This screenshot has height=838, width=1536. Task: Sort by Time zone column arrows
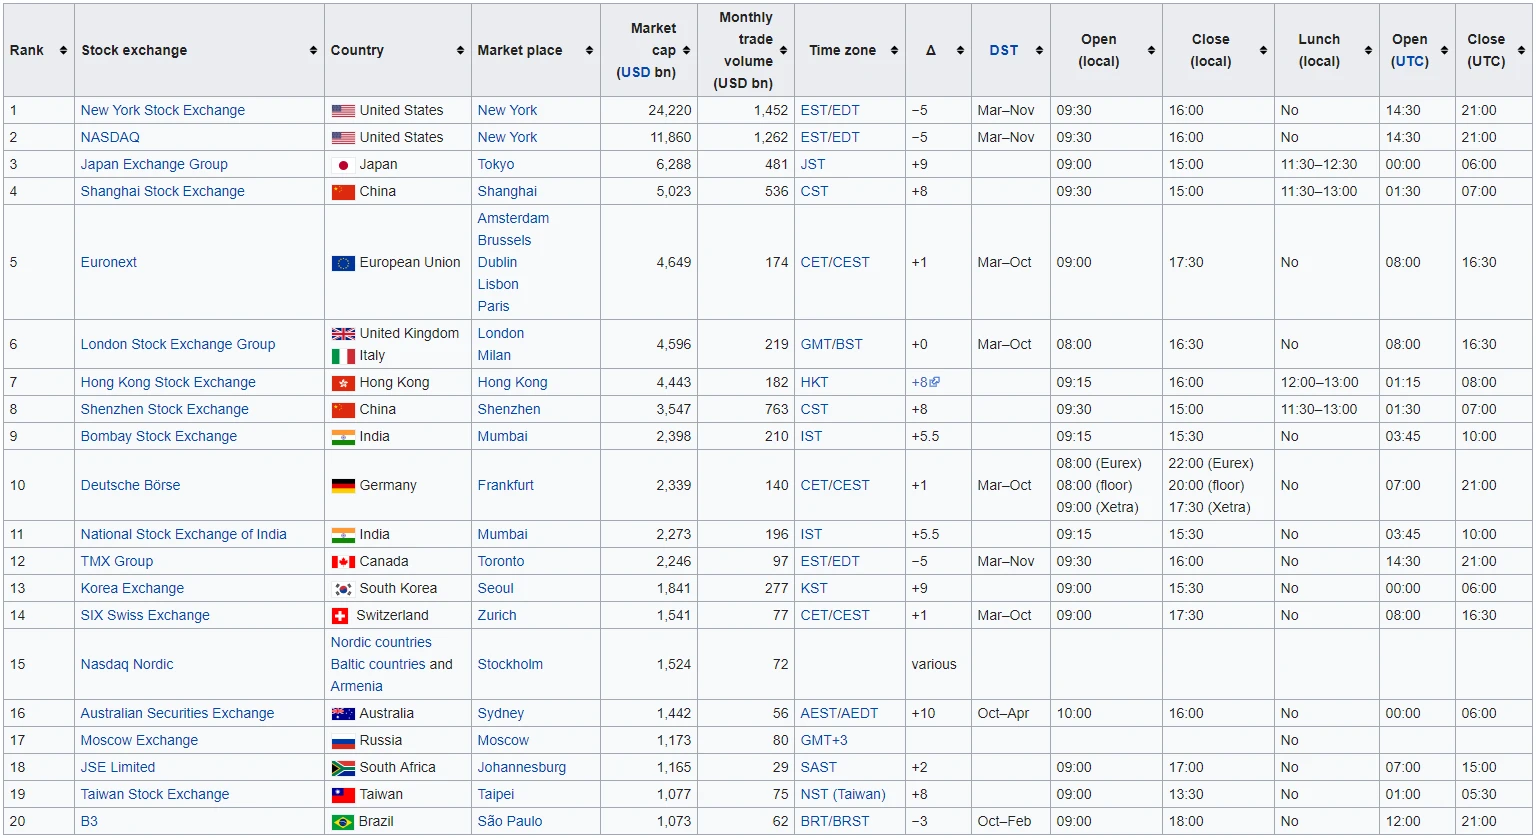point(894,50)
